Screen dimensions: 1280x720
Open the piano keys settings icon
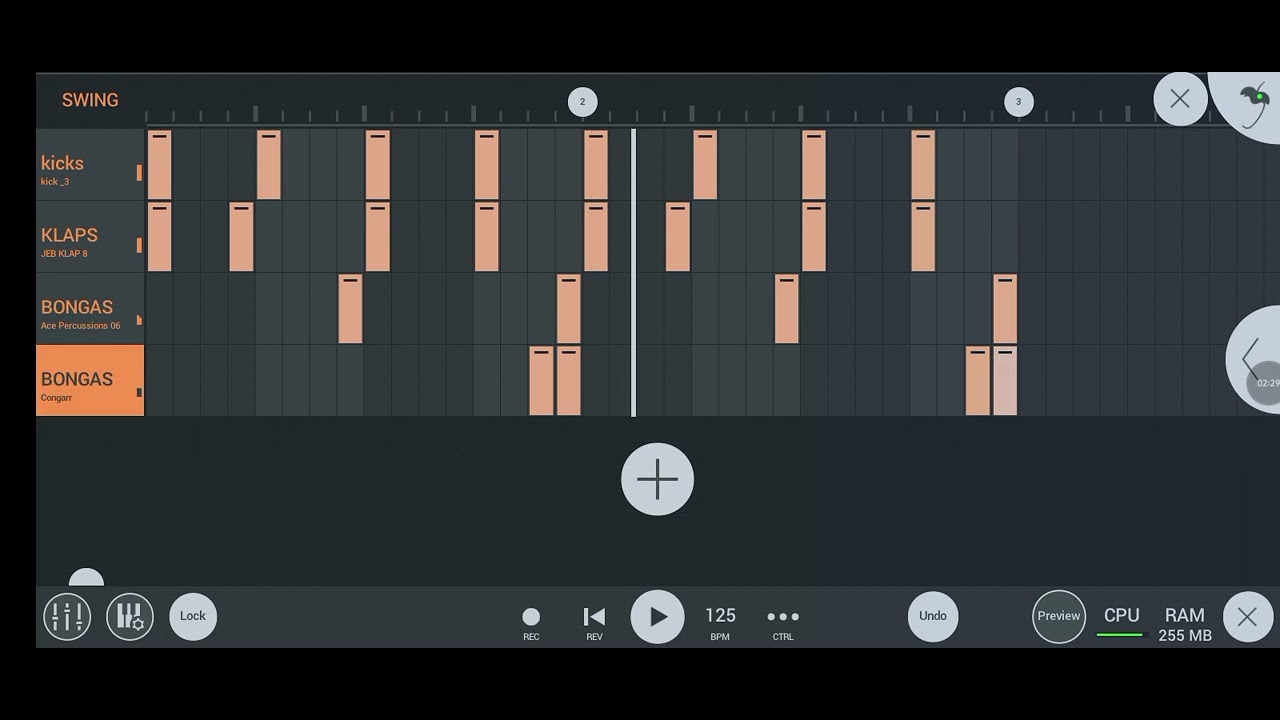pos(130,616)
